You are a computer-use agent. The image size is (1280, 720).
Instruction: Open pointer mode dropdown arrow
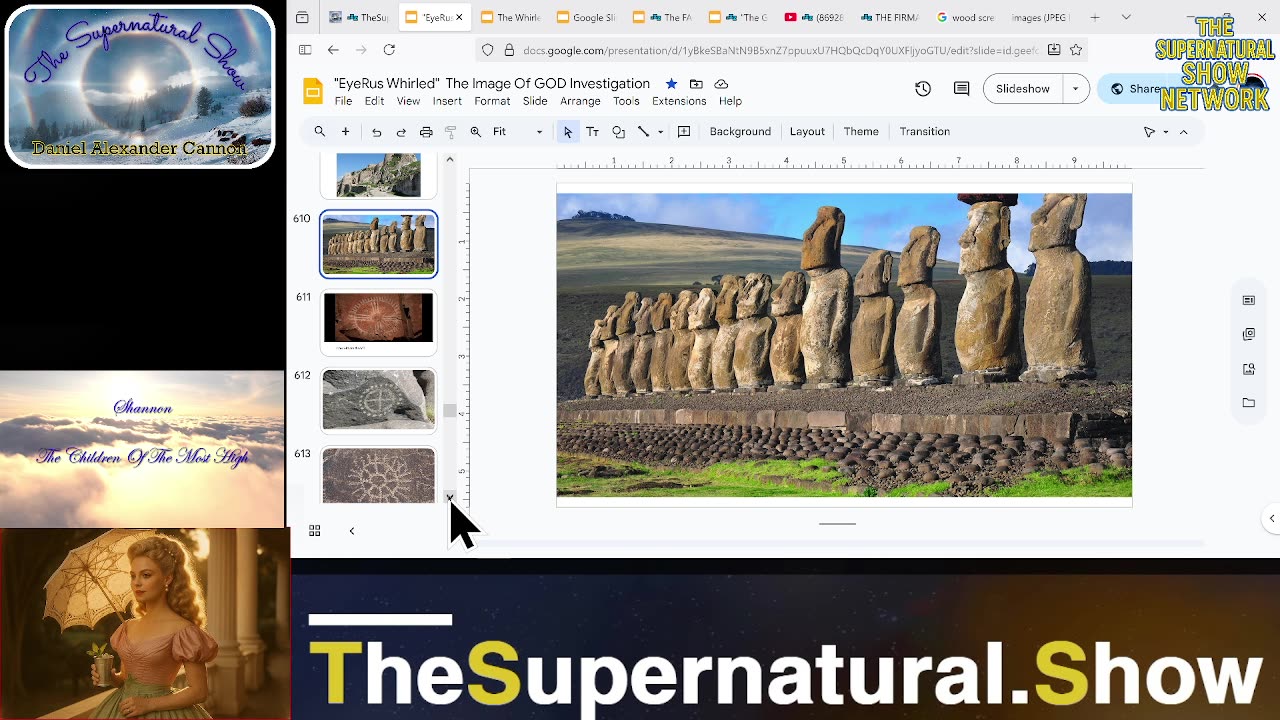pos(1165,132)
